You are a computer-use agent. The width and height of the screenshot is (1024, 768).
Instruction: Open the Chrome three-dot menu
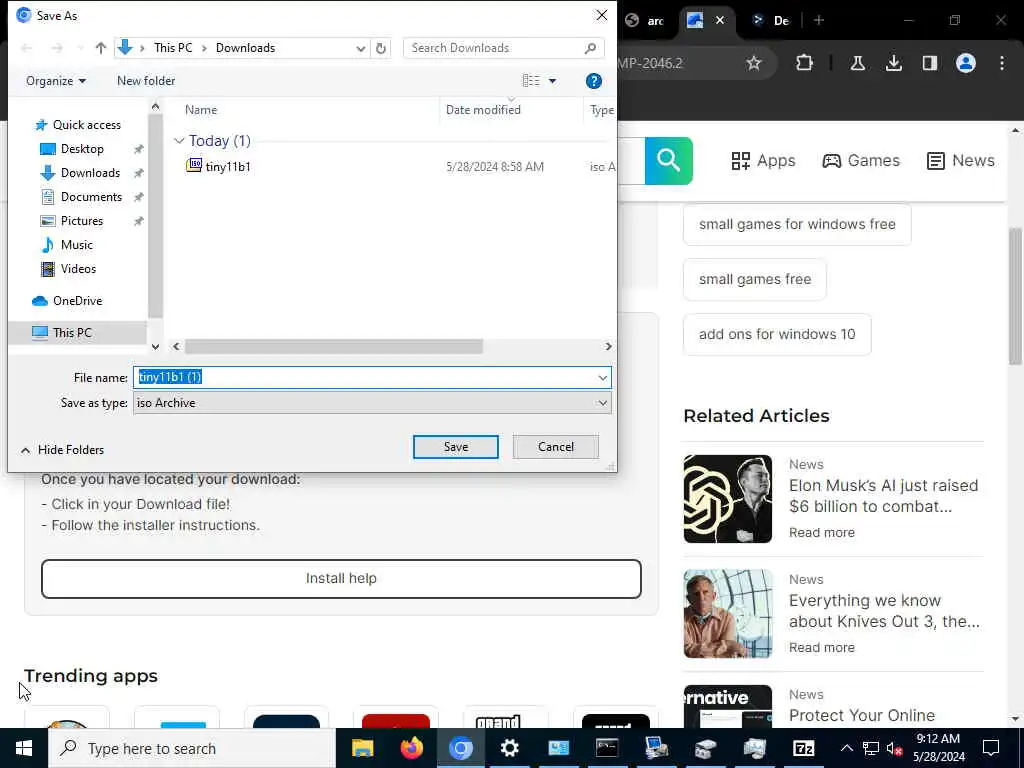pyautogui.click(x=1002, y=63)
